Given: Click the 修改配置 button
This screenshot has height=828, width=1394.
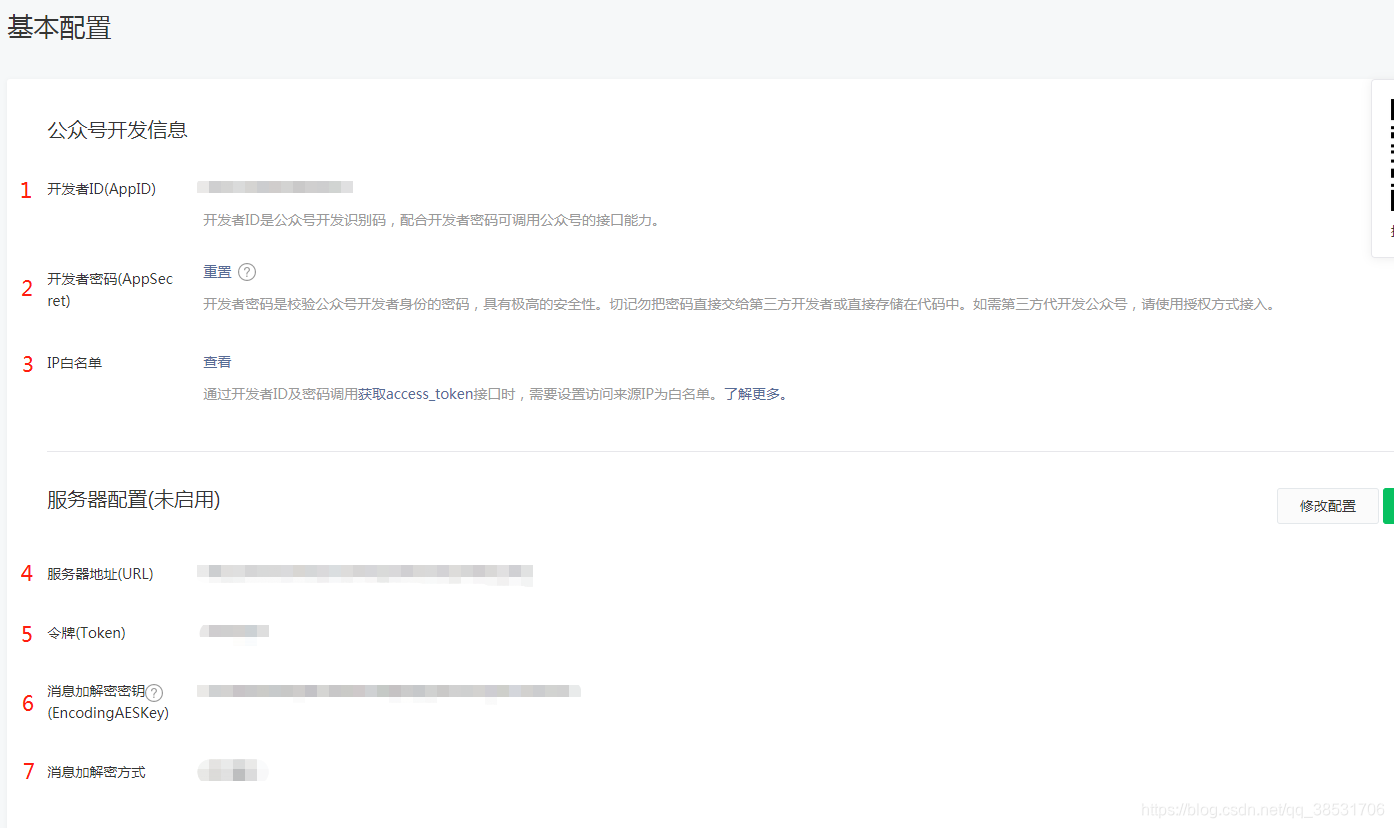Looking at the screenshot, I should click(x=1328, y=506).
